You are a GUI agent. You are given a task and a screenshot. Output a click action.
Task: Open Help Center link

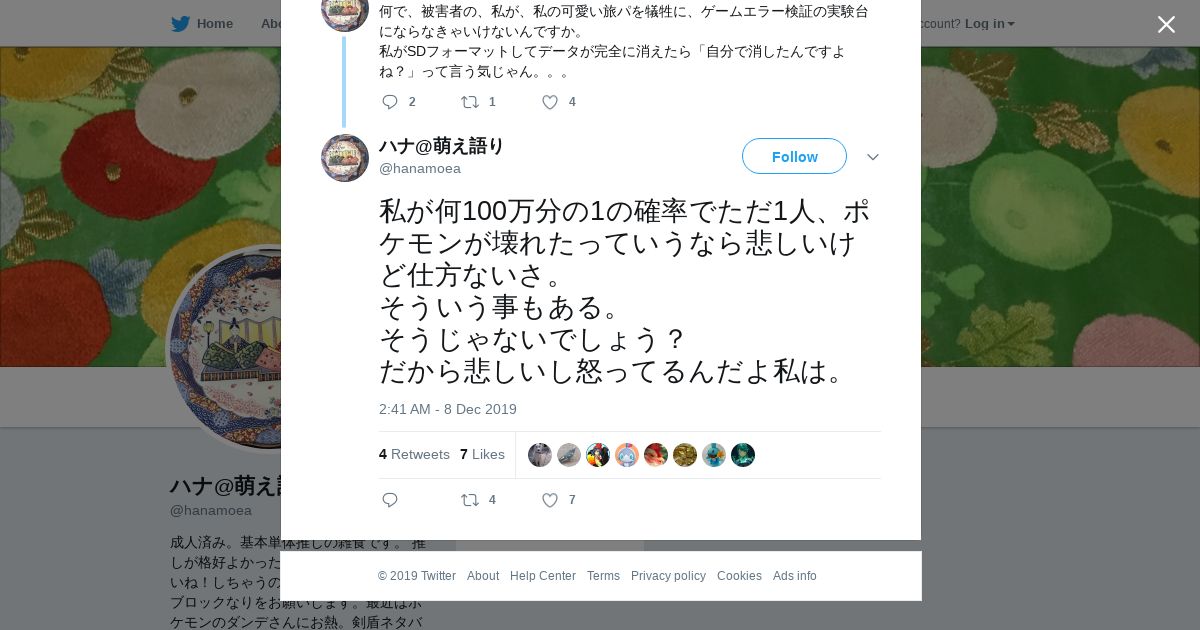pos(543,576)
